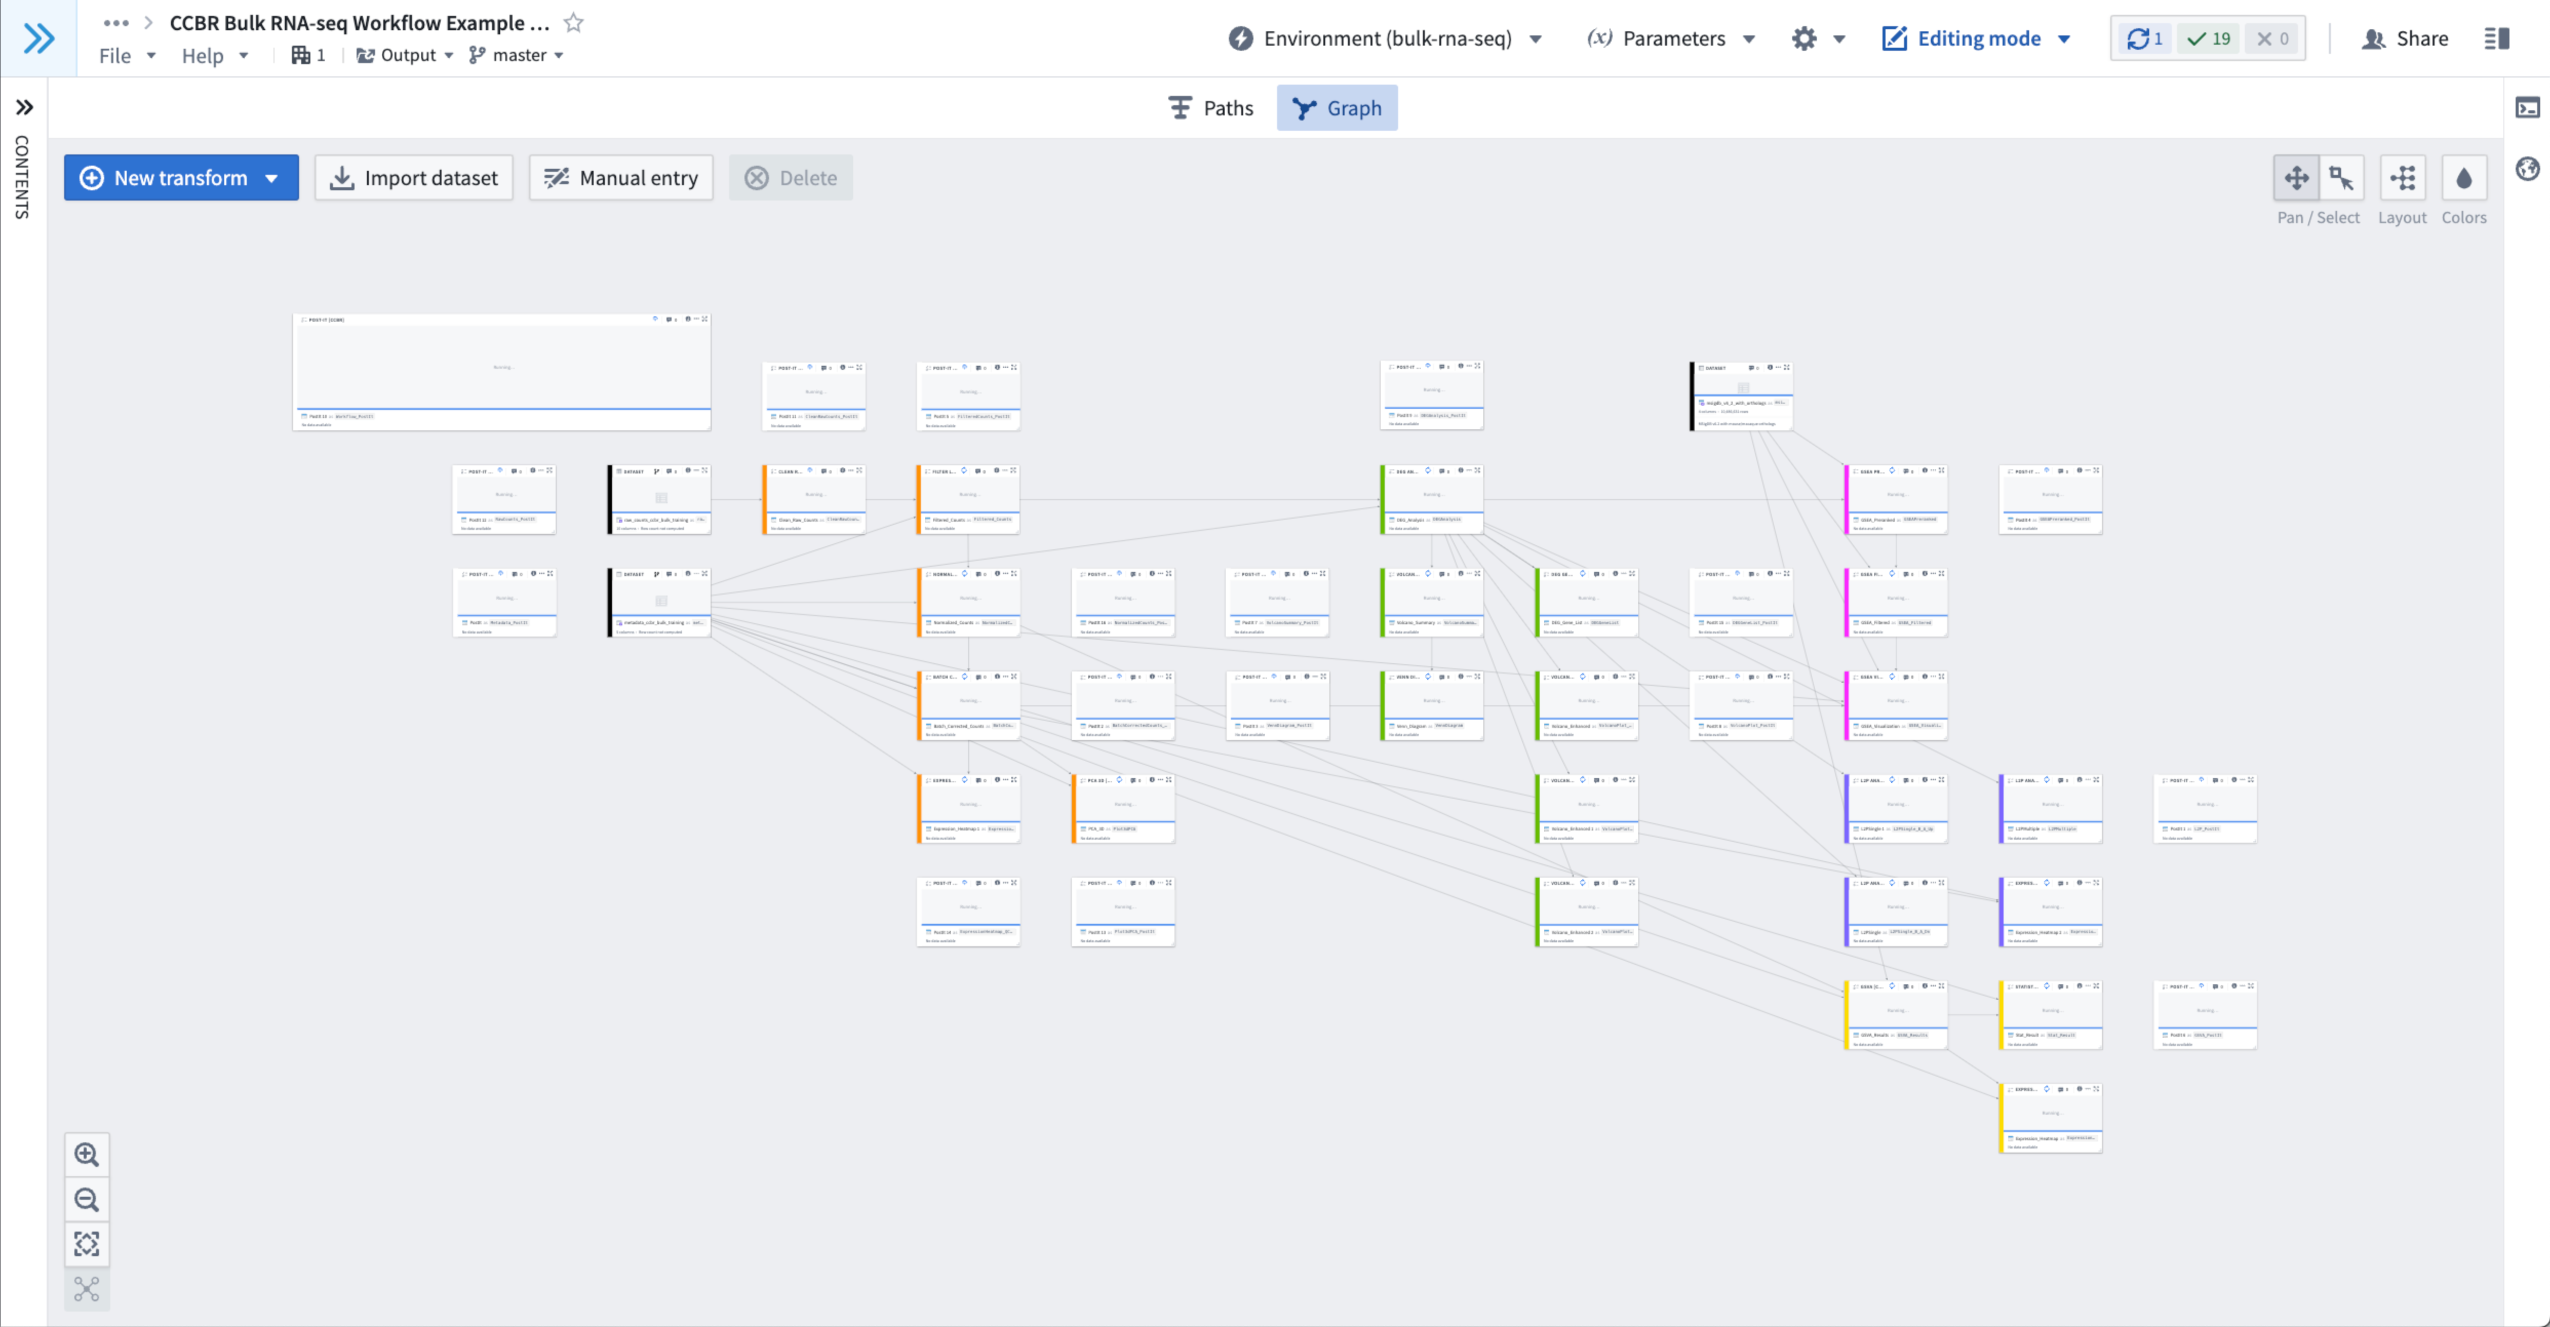Click the green-bordered DEG Analysis node
This screenshot has width=2550, height=1327.
(x=1432, y=498)
